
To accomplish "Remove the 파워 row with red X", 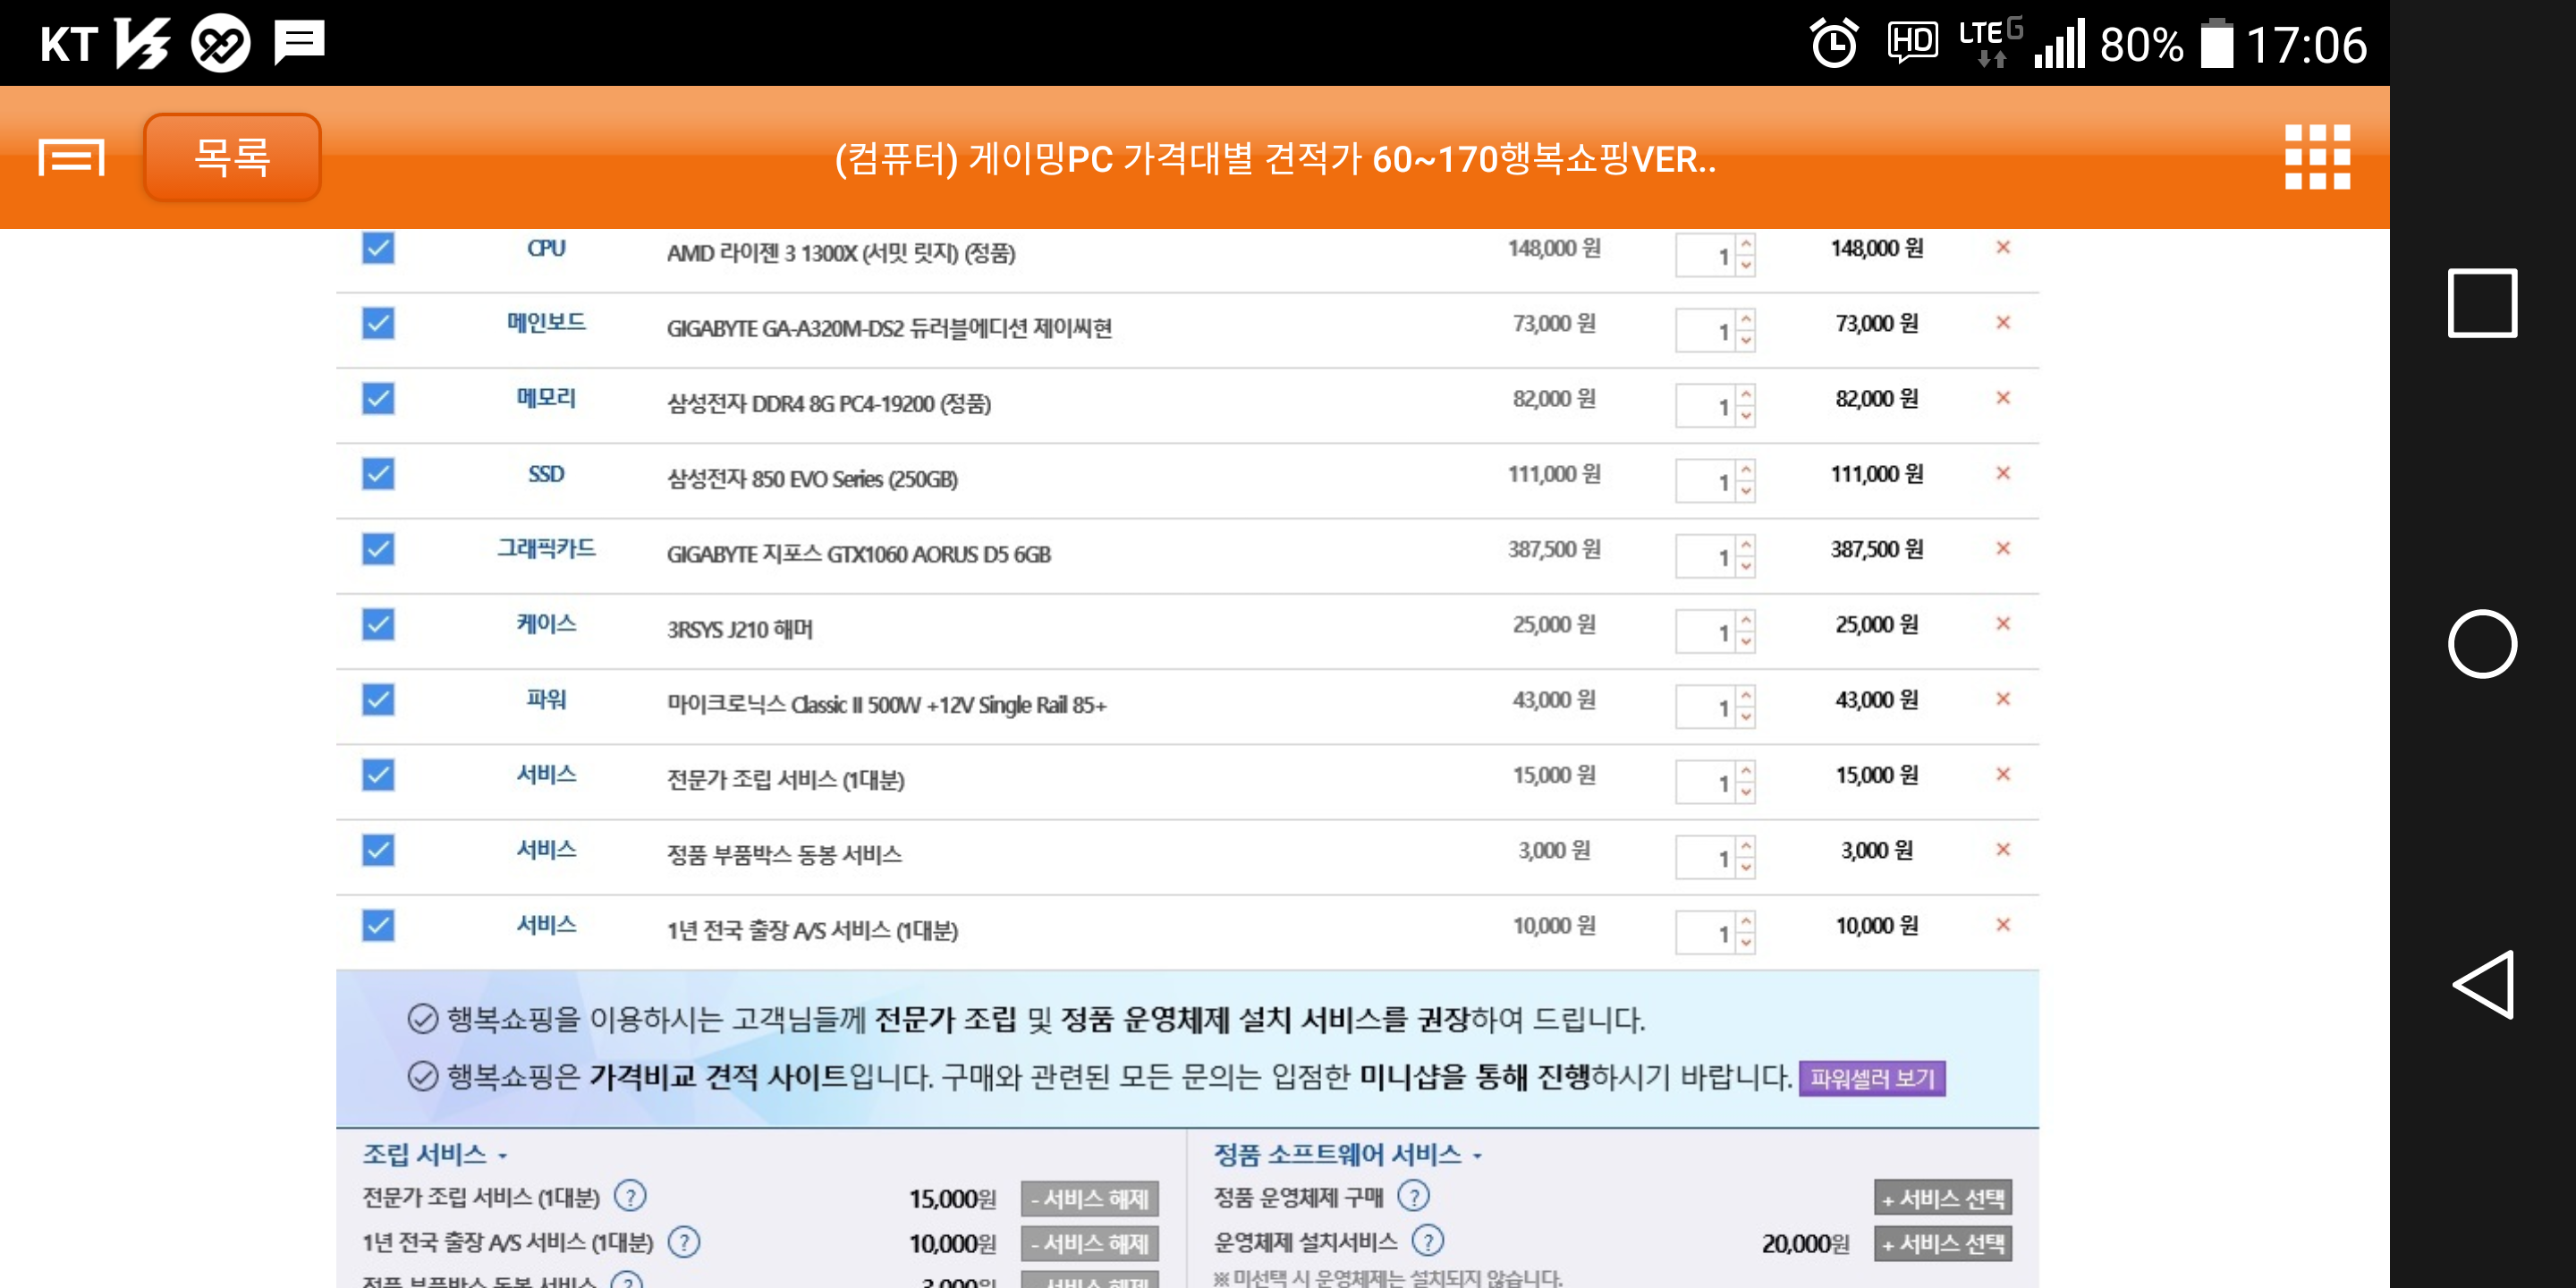I will pos(2003,699).
